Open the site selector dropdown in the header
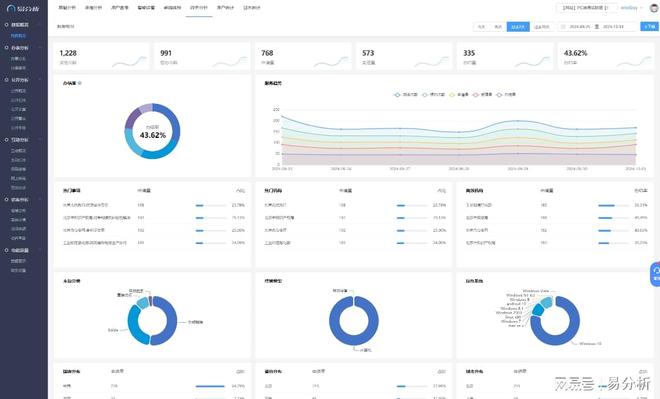This screenshot has width=660, height=399. click(586, 8)
